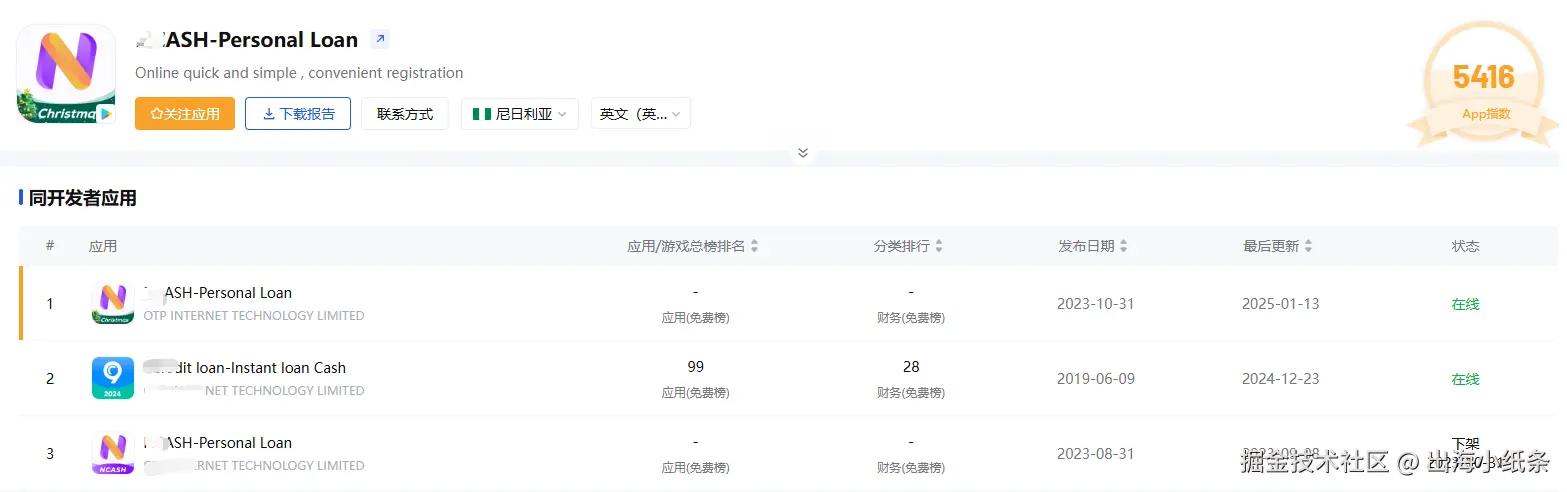This screenshot has width=1567, height=492.
Task: Open row 3 ASH-Personal Loan app link
Action: [218, 443]
